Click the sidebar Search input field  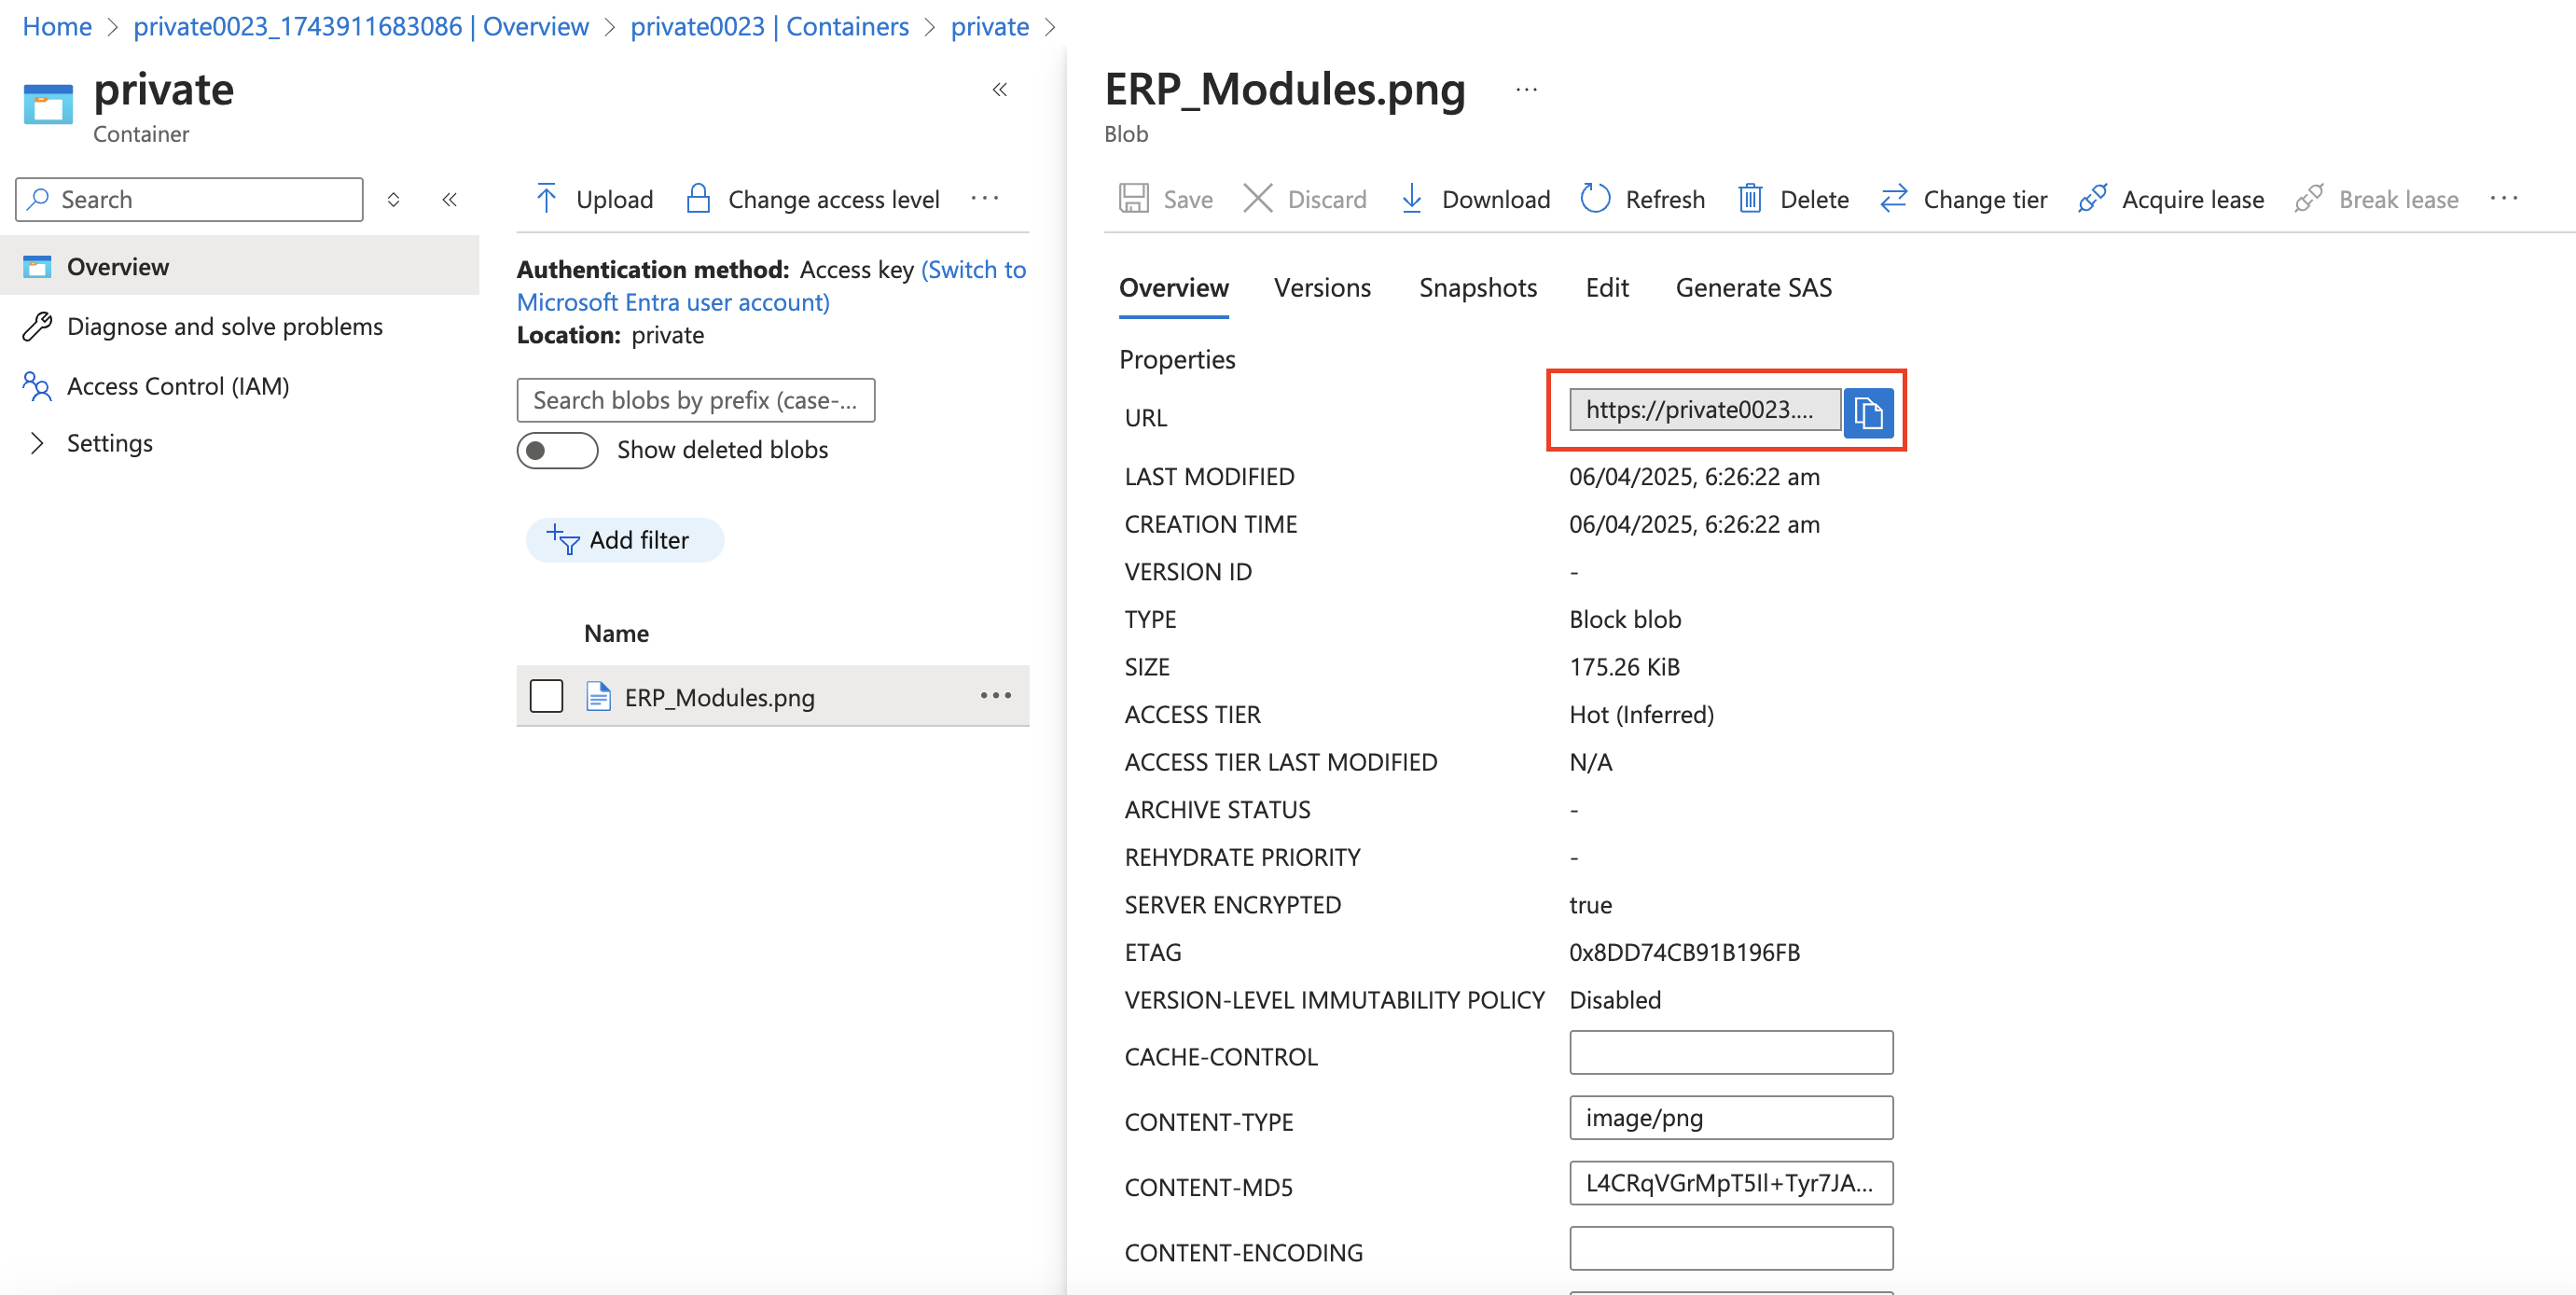click(189, 199)
